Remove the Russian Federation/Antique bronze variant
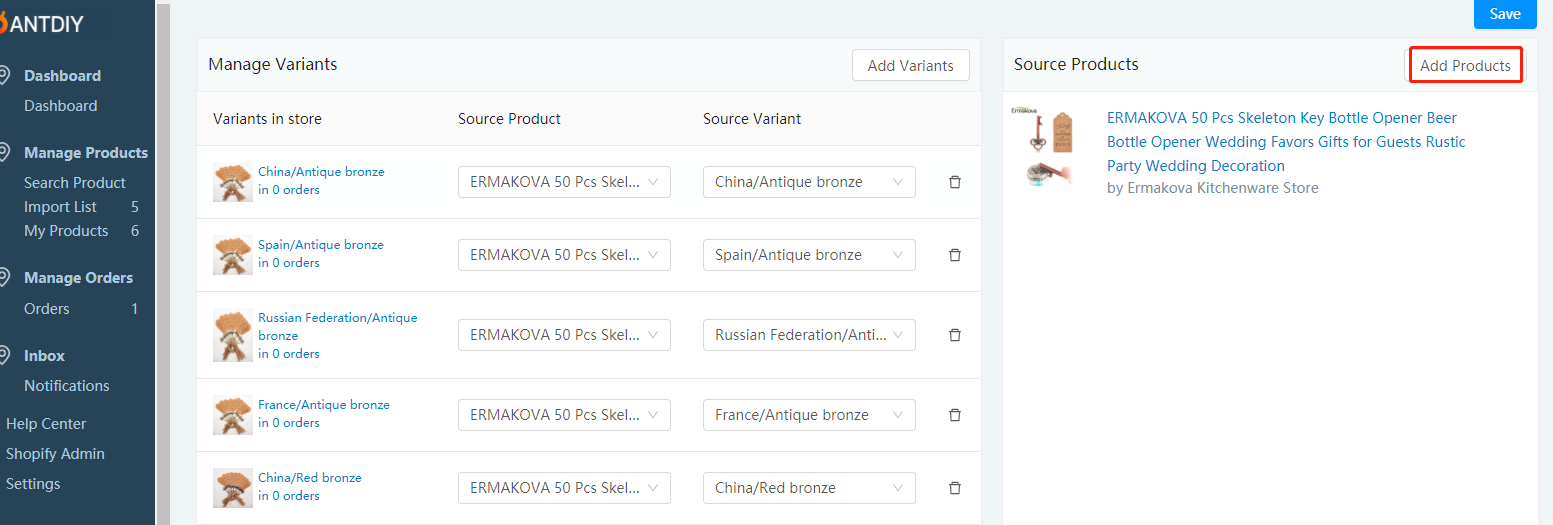Screen dimensions: 1553x525 (954, 335)
